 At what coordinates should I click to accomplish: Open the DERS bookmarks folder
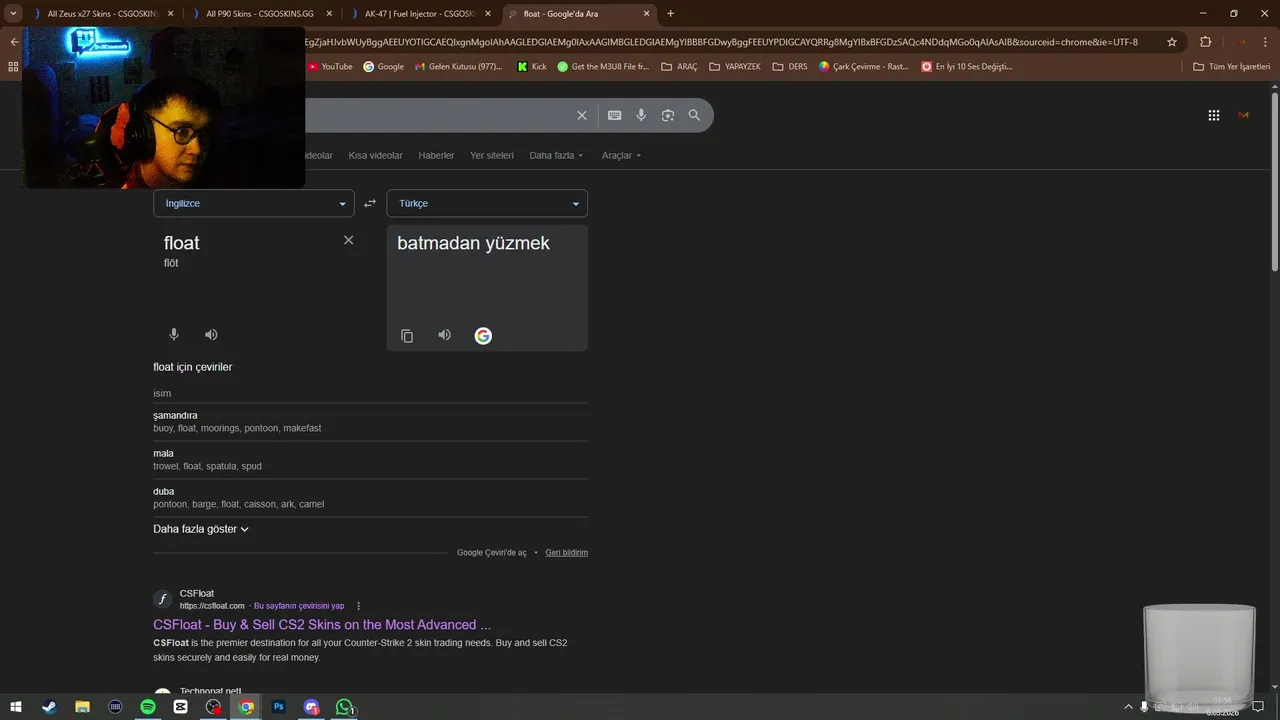point(790,66)
